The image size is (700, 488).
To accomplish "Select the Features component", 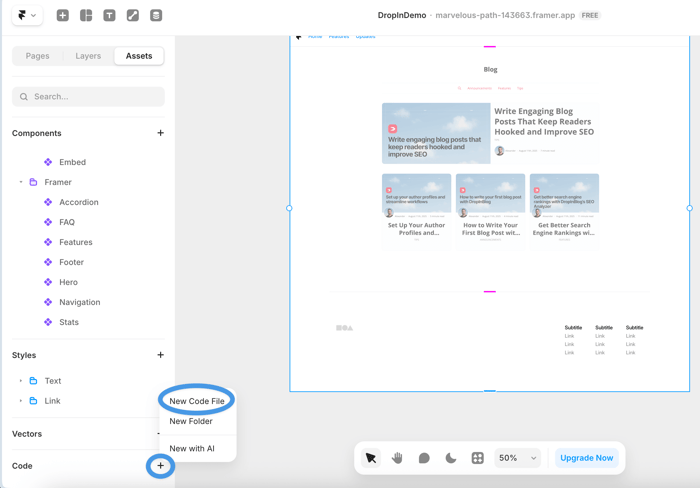I will [x=76, y=242].
